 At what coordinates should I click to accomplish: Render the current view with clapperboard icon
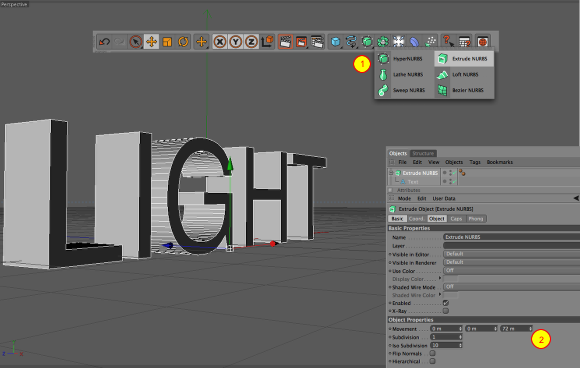[285, 42]
